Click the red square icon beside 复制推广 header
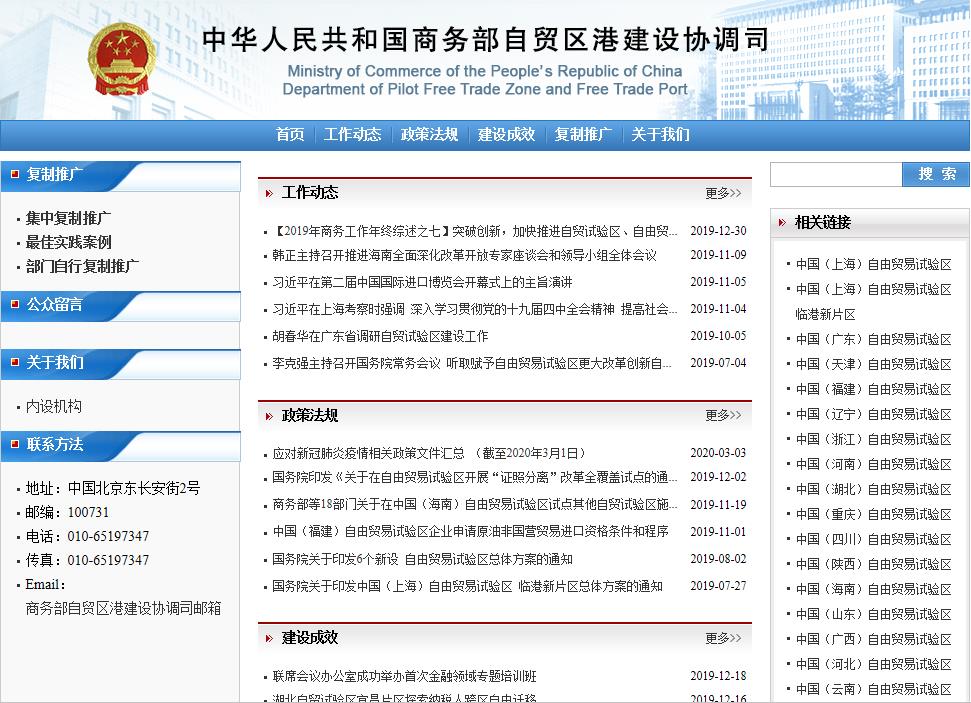The width and height of the screenshot is (971, 703). [x=14, y=173]
